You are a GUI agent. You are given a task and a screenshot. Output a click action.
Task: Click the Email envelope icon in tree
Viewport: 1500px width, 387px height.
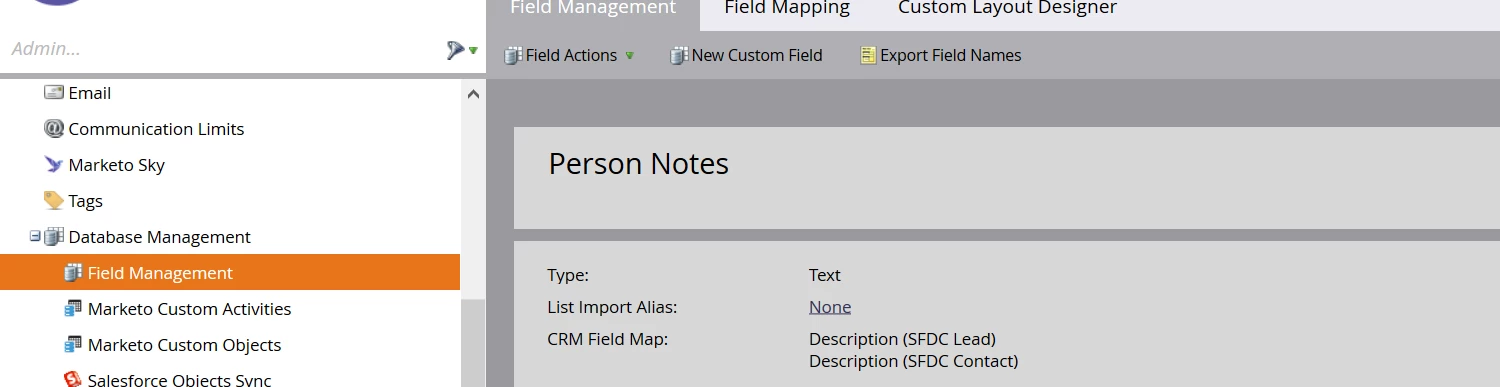[54, 92]
